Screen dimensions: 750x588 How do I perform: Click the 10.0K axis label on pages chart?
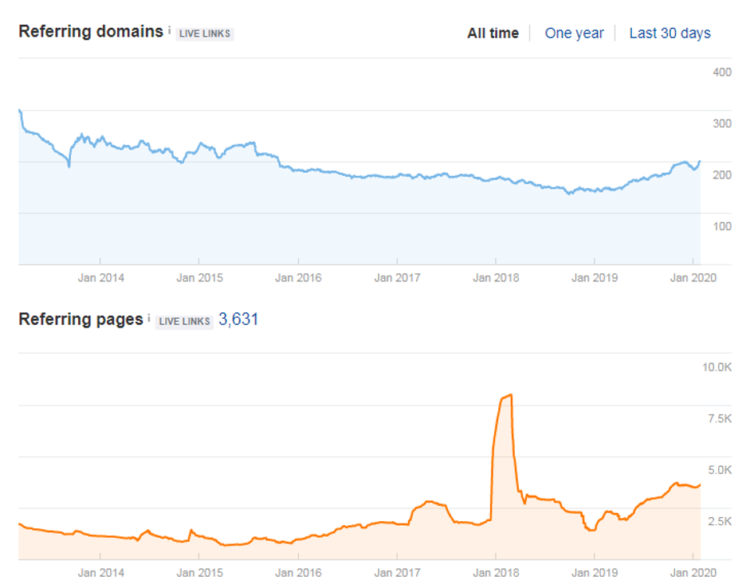point(717,367)
